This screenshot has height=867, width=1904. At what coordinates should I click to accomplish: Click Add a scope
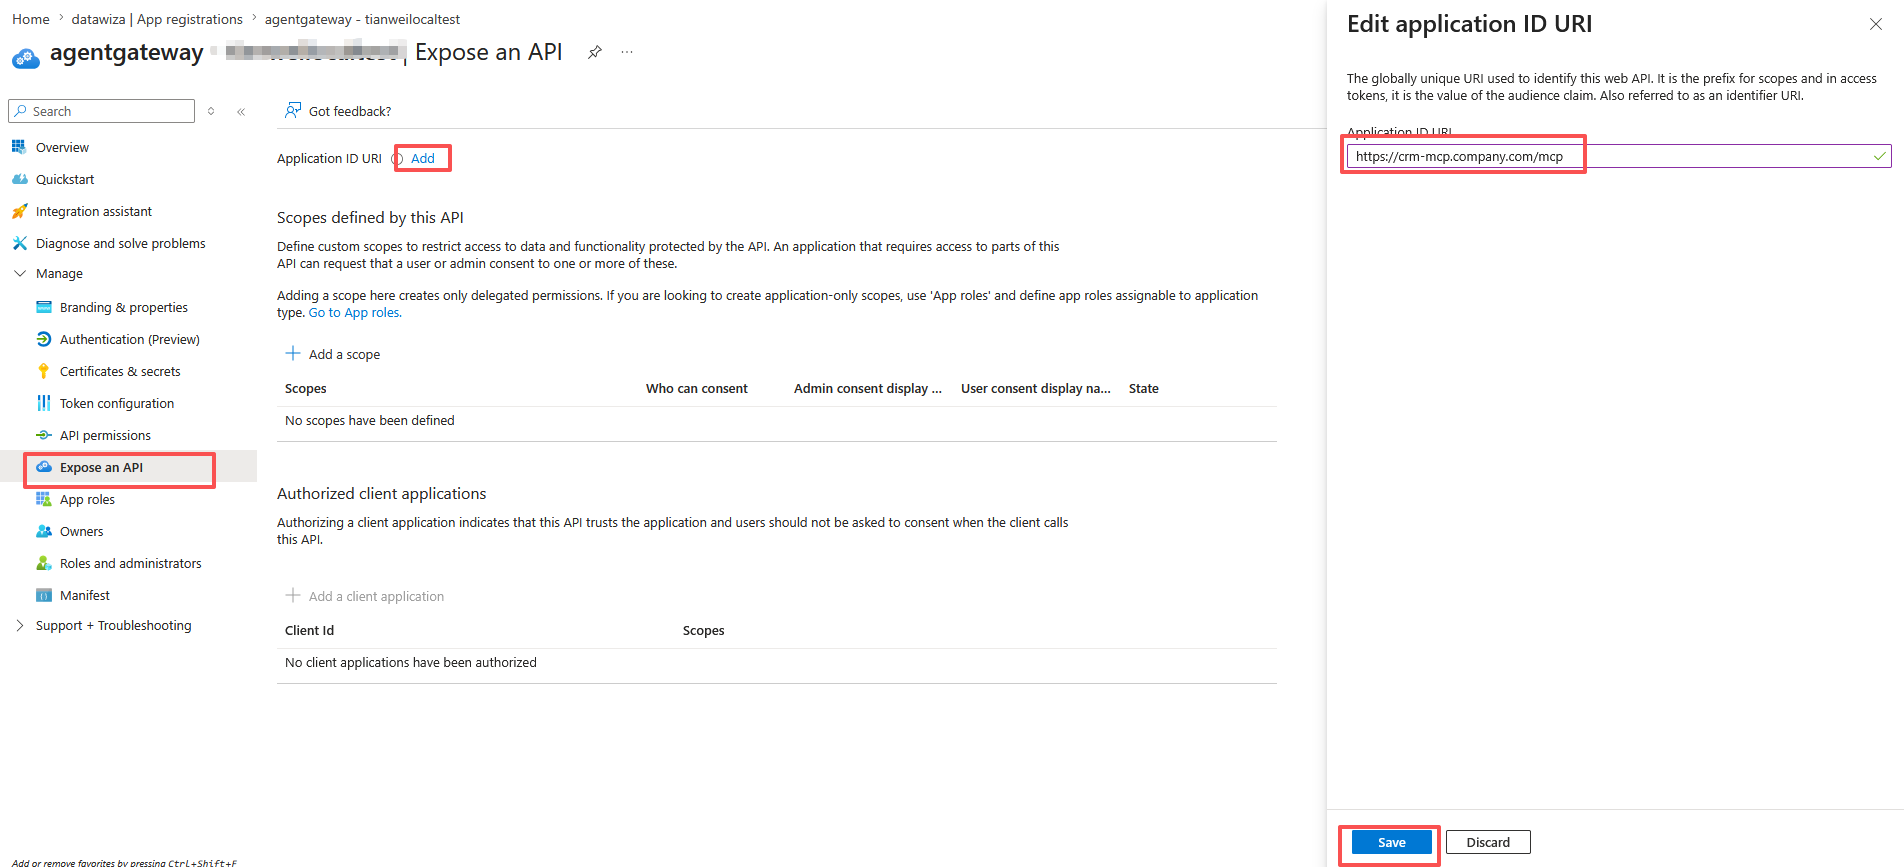(333, 354)
